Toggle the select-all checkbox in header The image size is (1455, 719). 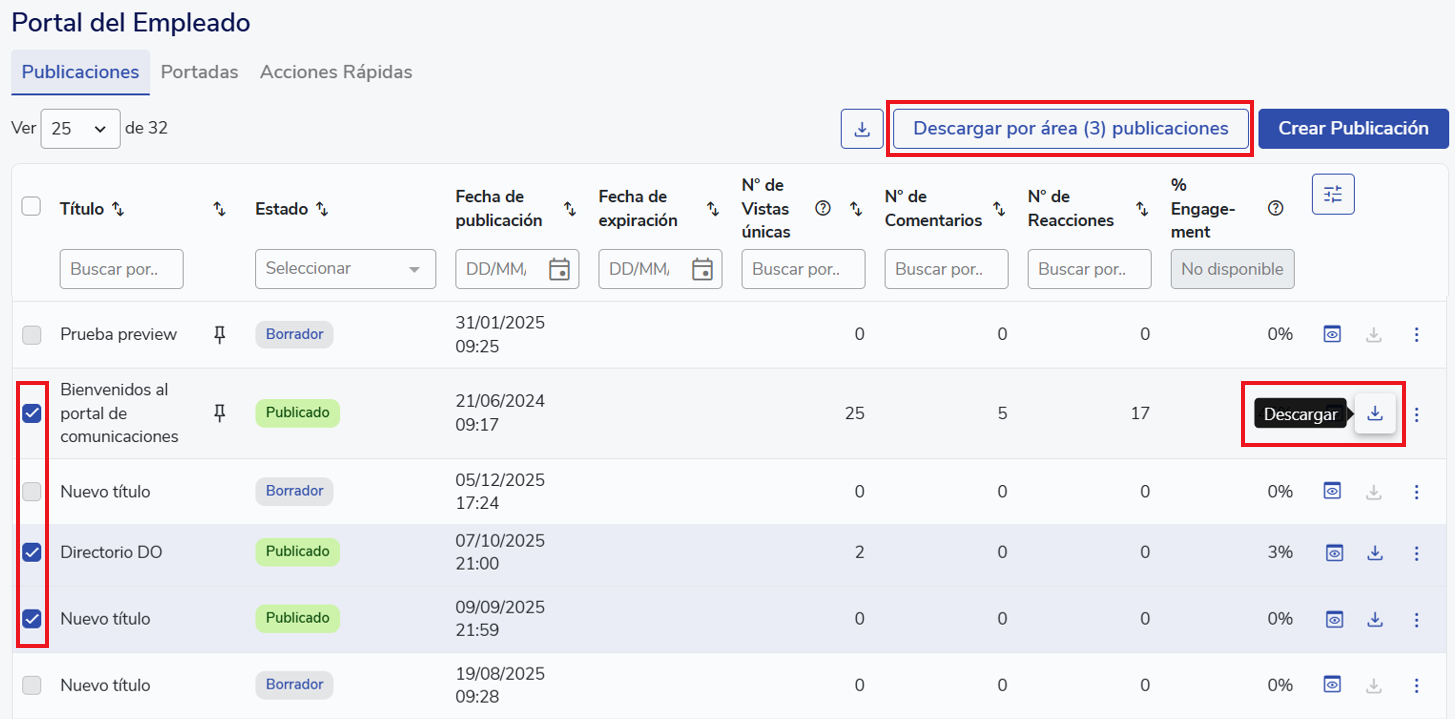31,206
